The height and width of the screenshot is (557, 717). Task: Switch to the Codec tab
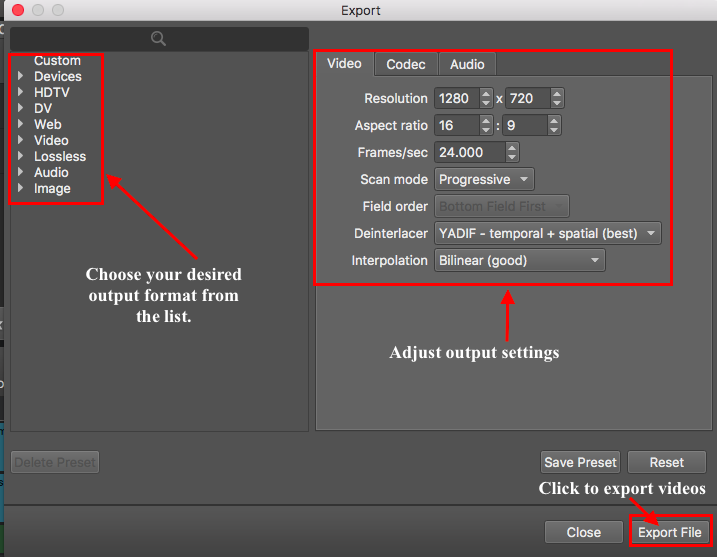(x=406, y=64)
